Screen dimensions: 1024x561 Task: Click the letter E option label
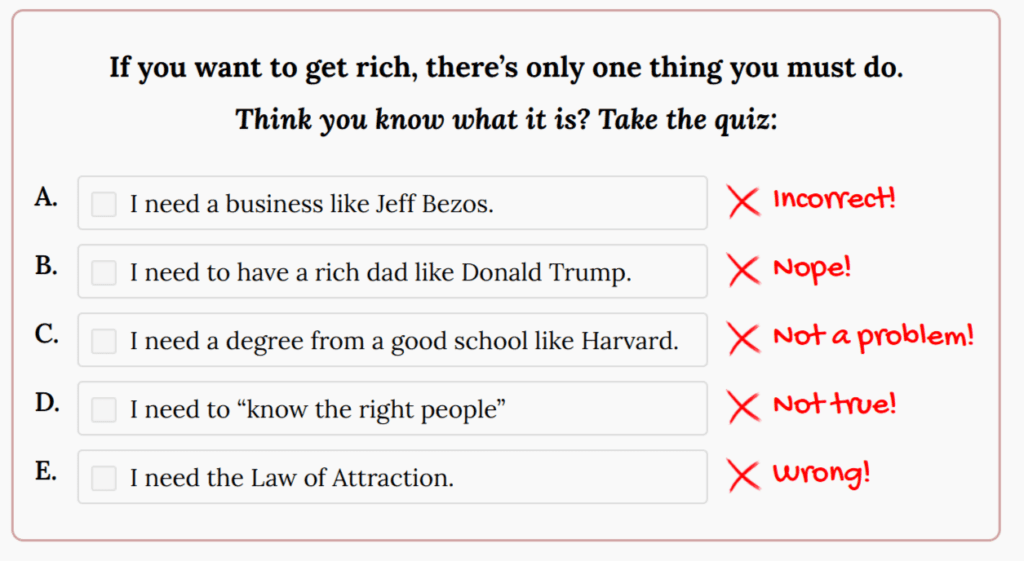pos(45,472)
